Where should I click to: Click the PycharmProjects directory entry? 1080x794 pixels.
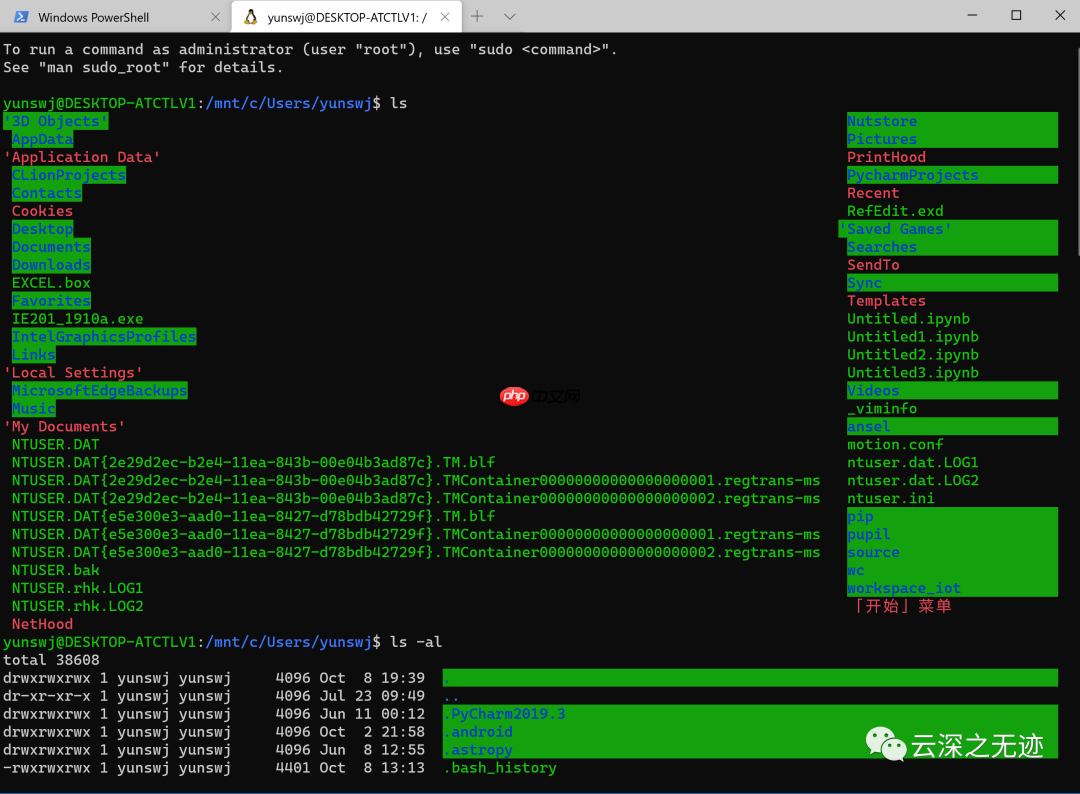click(x=912, y=175)
